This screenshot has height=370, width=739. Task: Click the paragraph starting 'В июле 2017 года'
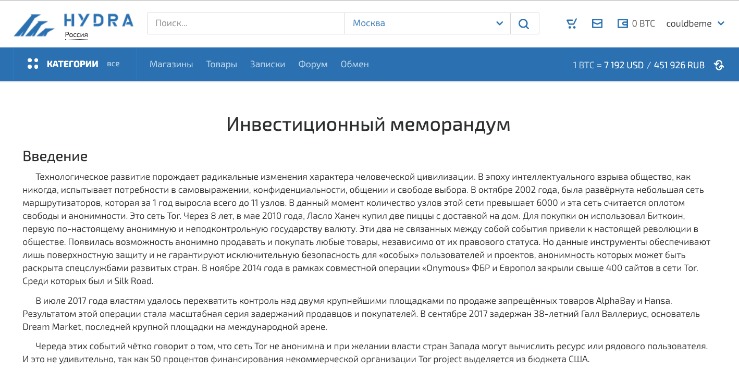pos(361,314)
